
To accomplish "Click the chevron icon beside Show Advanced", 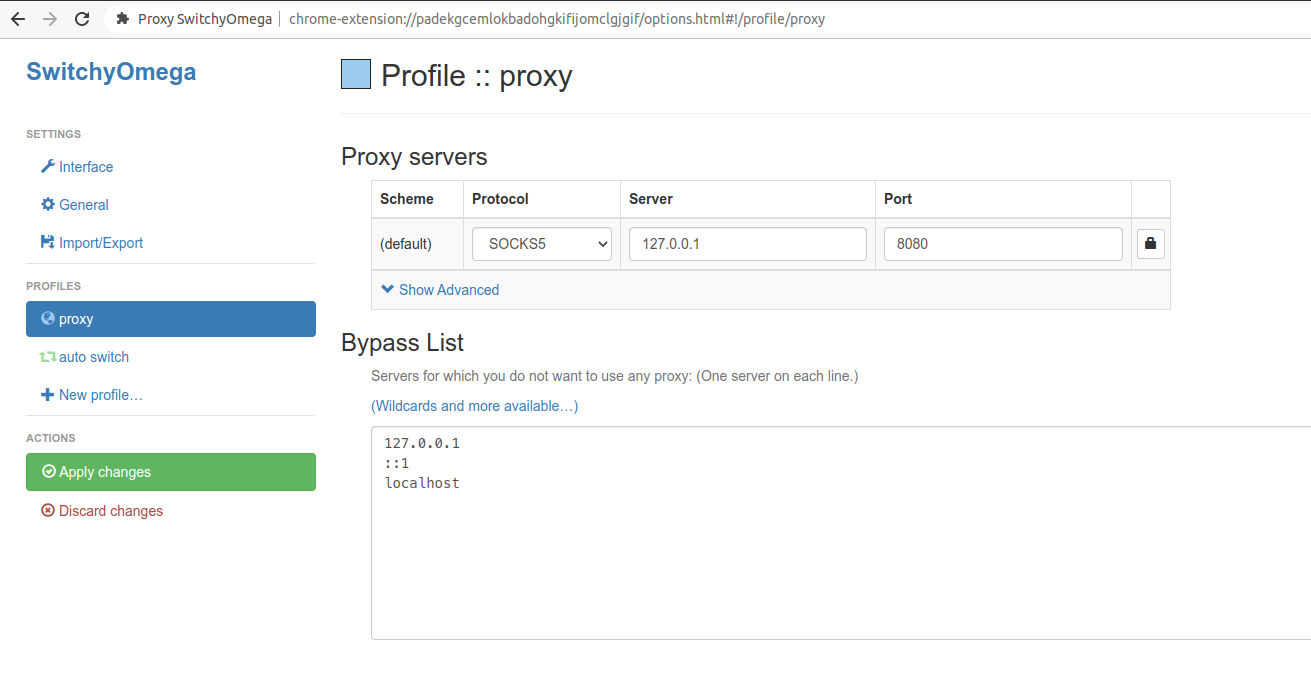I will tap(388, 289).
